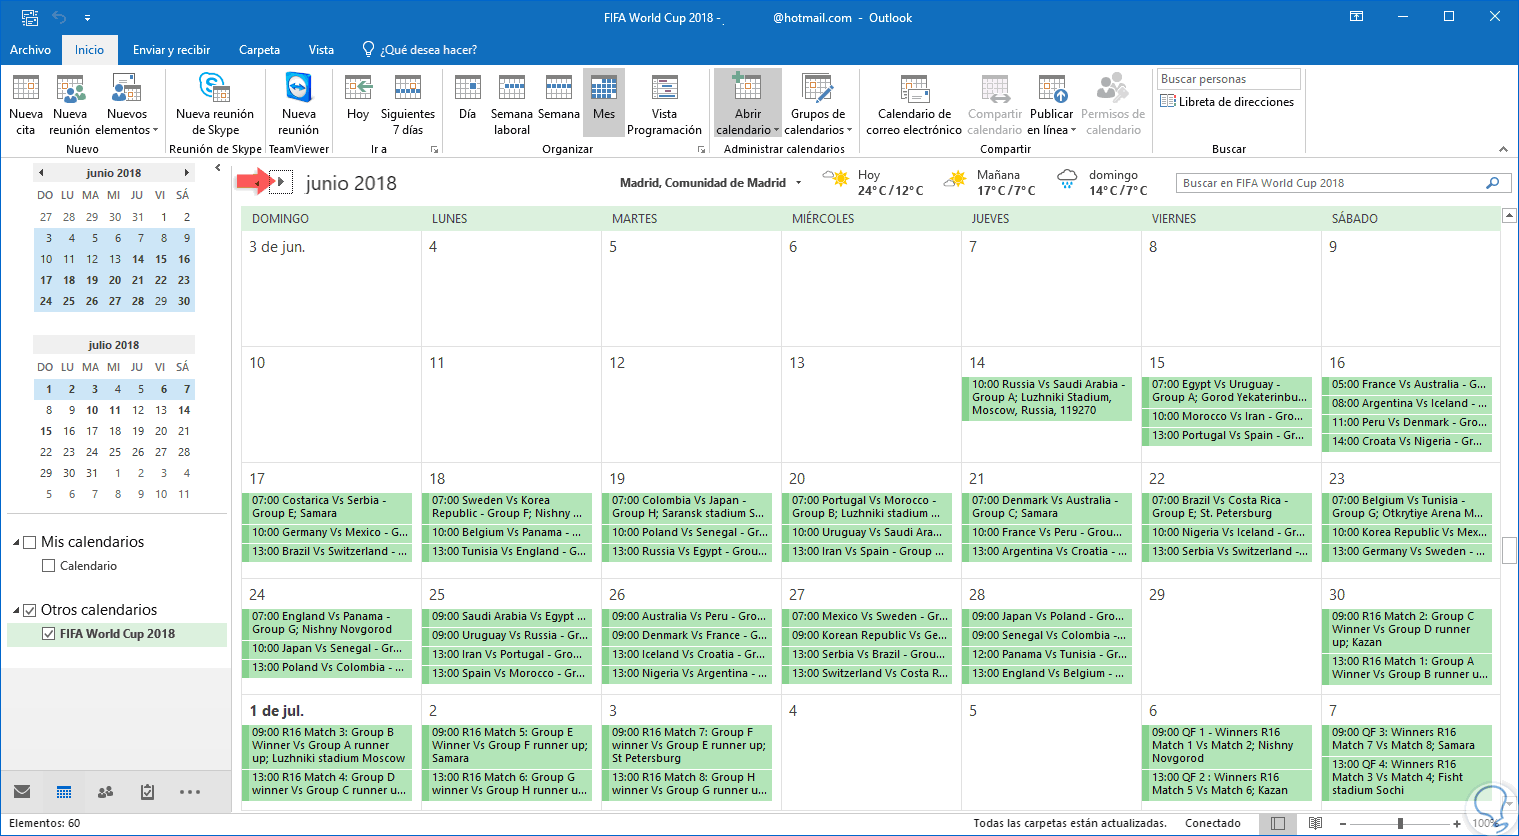
Task: Open the Organizar dialog launcher
Action: (701, 149)
